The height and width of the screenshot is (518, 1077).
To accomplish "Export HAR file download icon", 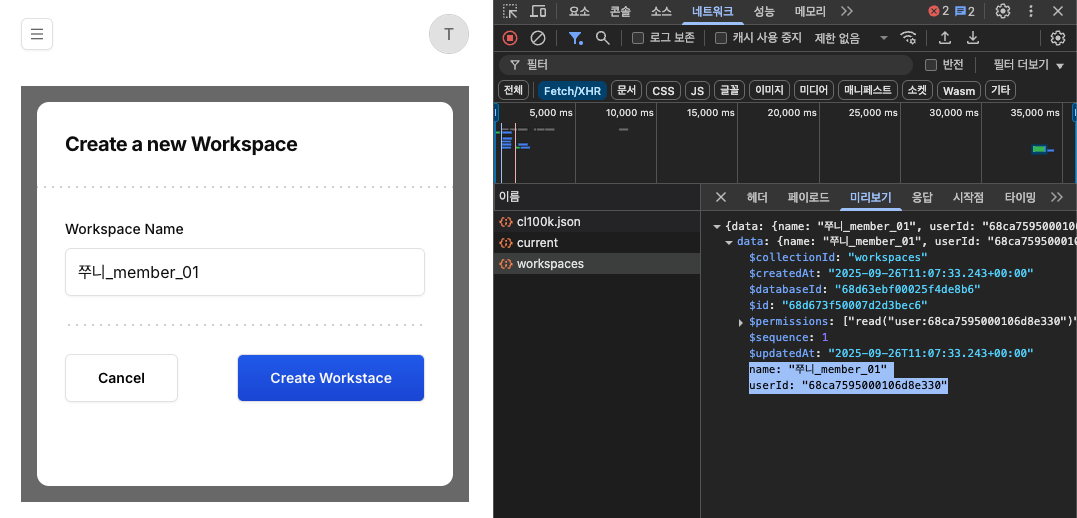I will [x=973, y=38].
